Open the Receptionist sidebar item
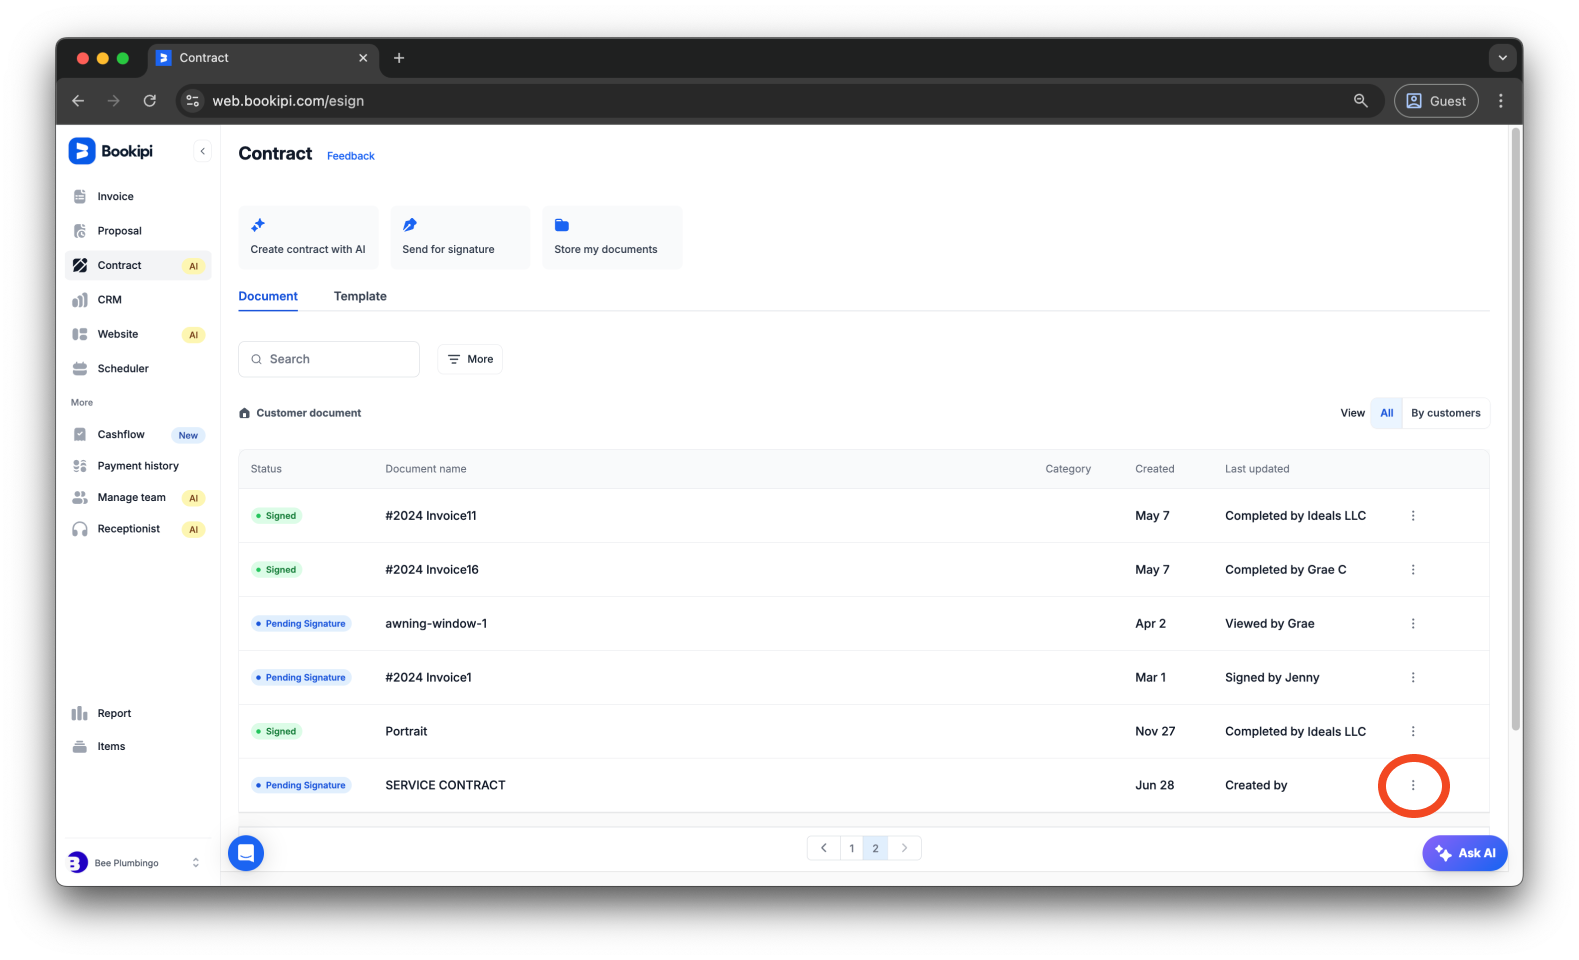 [x=128, y=529]
